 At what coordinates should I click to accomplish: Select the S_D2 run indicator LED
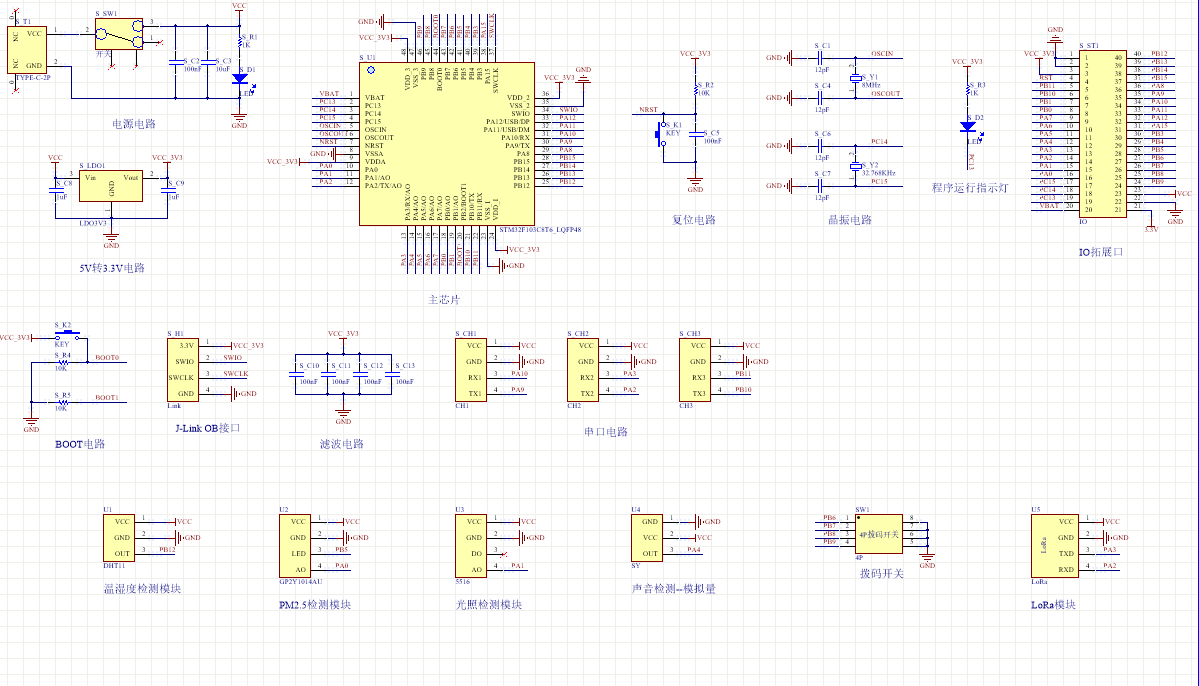968,127
